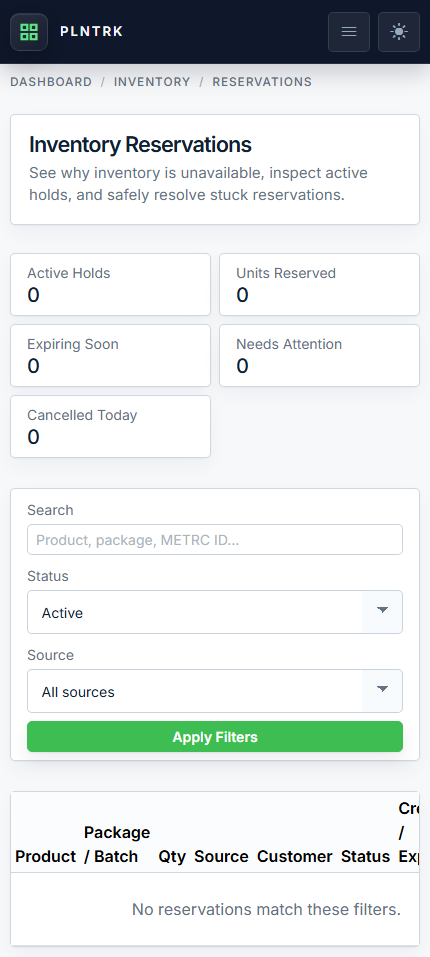Viewport: 430px width, 957px height.
Task: Toggle the light/dark theme sun icon
Action: (x=399, y=32)
